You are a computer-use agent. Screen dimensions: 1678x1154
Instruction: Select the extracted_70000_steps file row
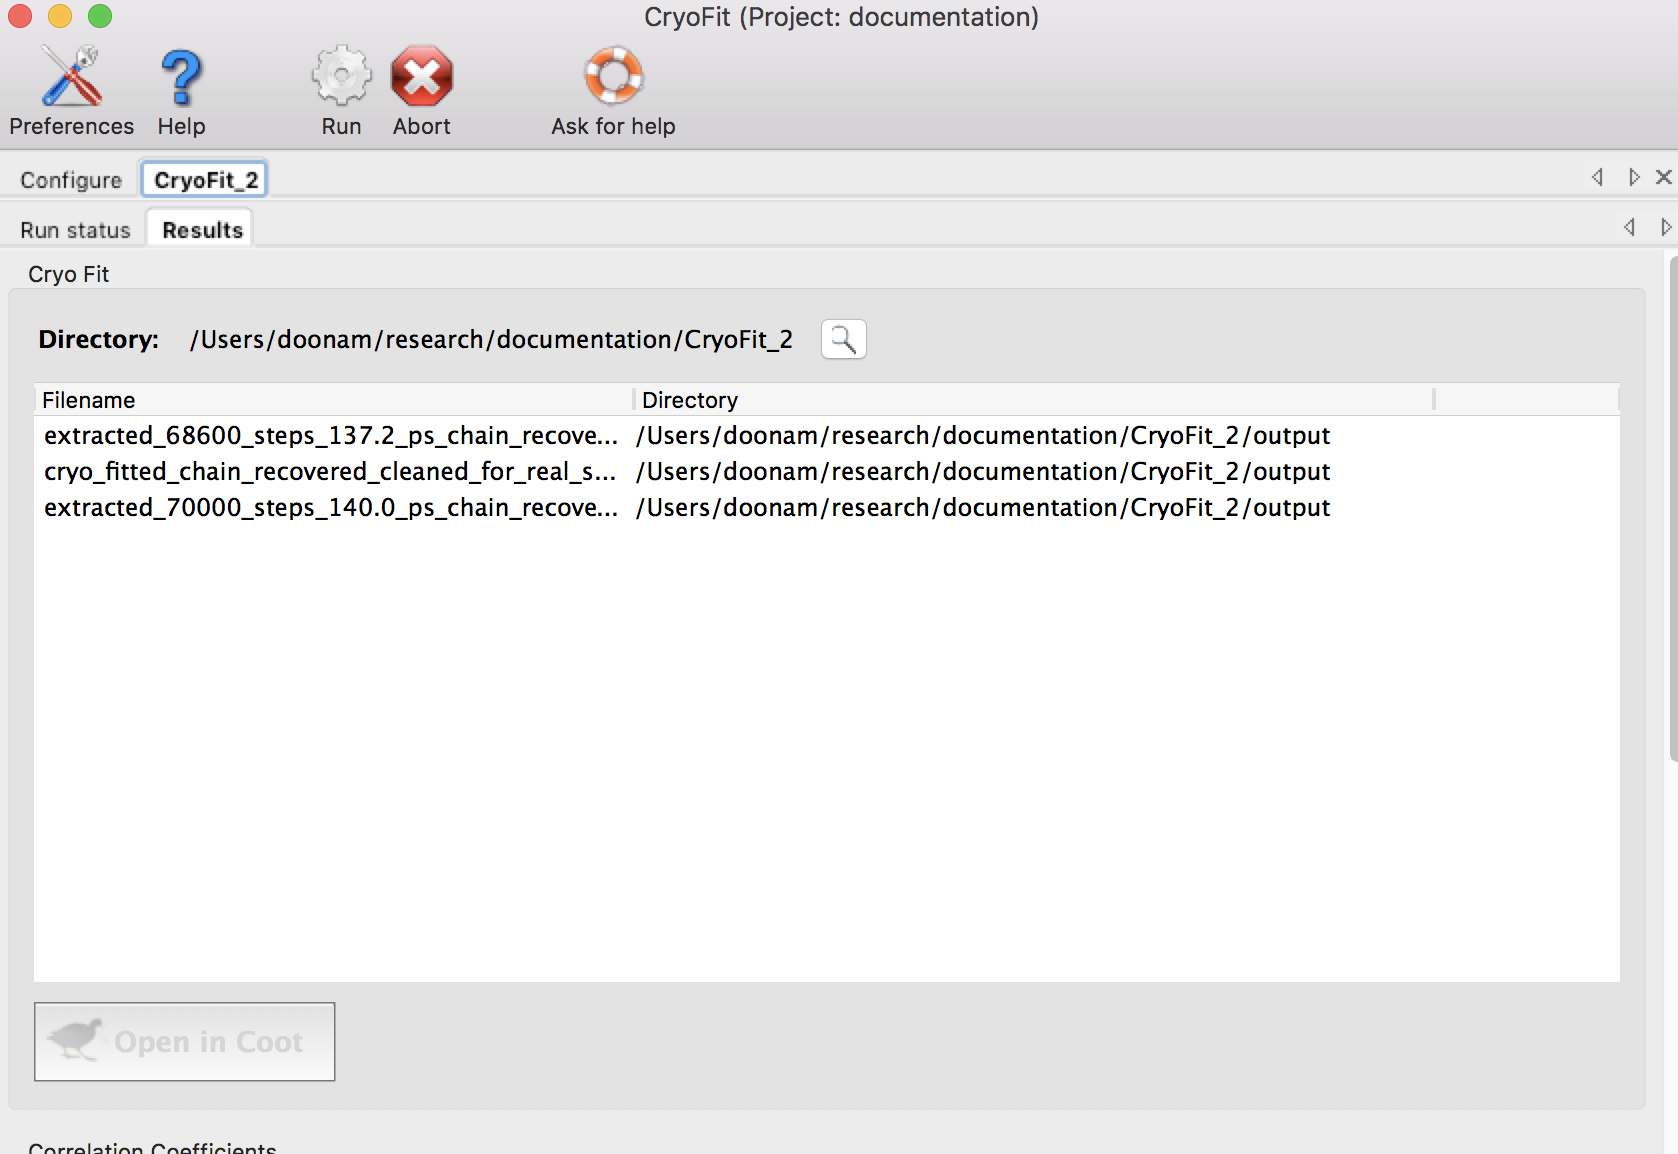pyautogui.click(x=330, y=507)
